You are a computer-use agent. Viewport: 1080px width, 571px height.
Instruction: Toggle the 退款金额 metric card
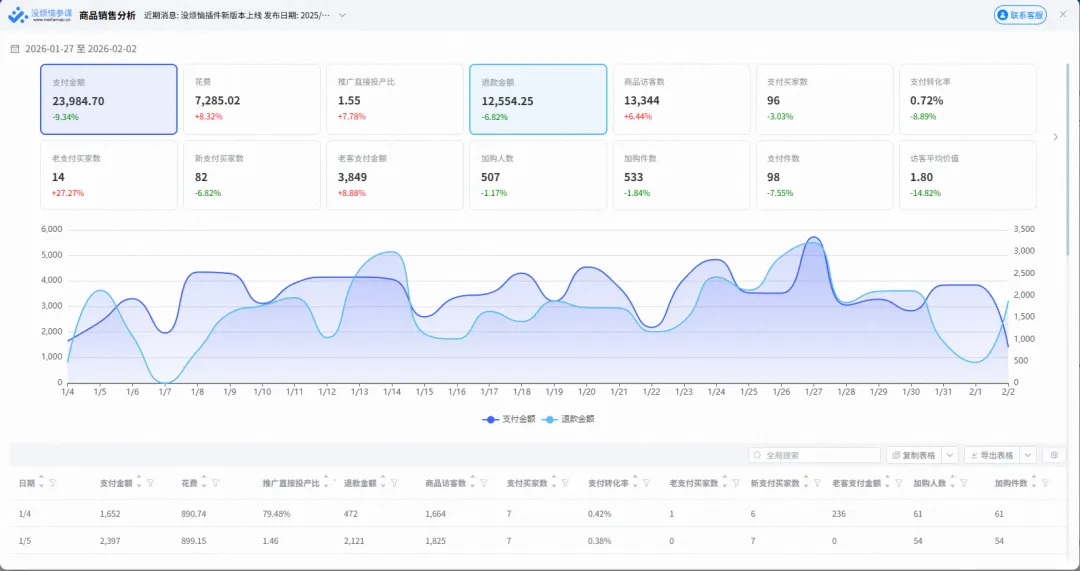tap(538, 99)
